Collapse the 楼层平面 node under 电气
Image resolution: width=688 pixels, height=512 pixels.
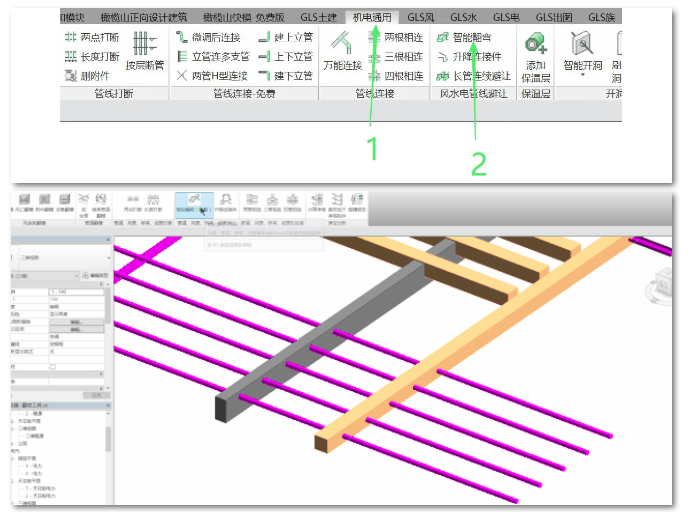pyautogui.click(x=14, y=458)
